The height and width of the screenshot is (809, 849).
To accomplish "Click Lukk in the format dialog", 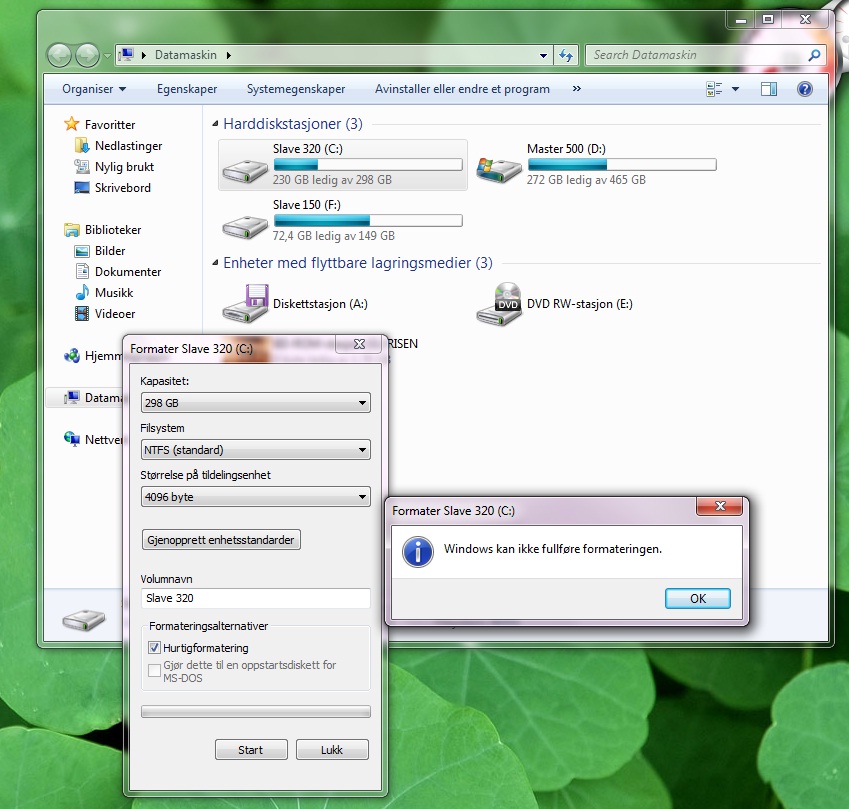I will 332,749.
